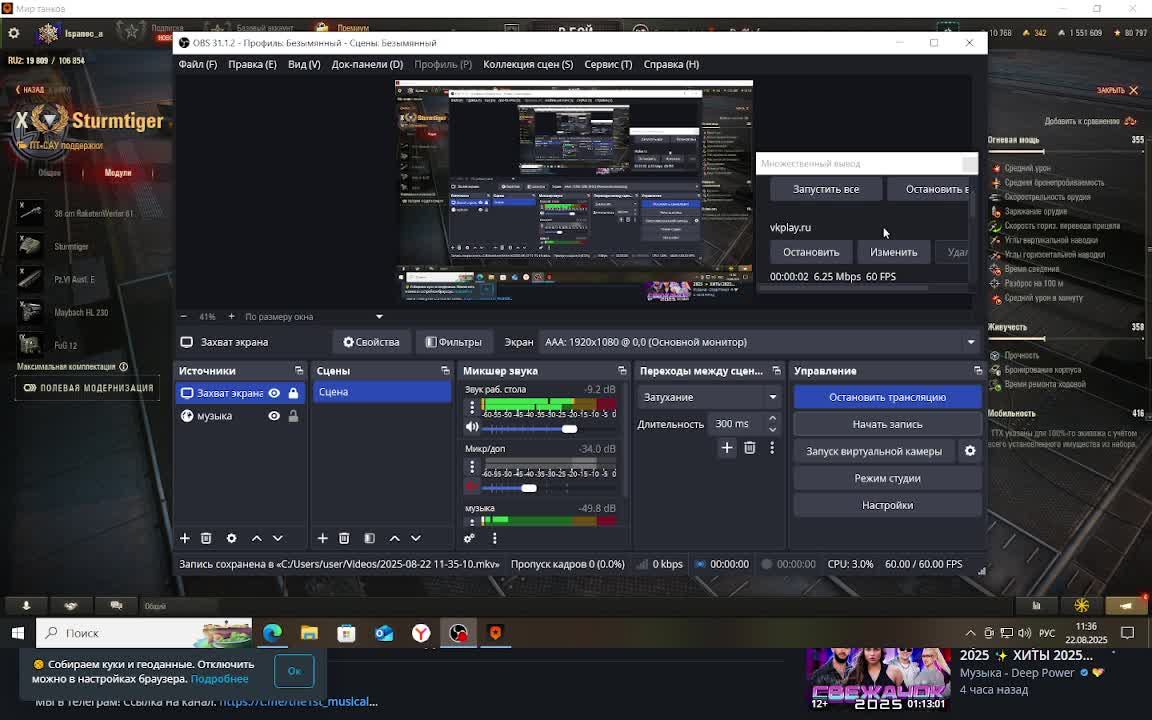Screen dimensions: 1152x720
Task: Mute Звук раб. стола speaker icon
Action: 472,428
